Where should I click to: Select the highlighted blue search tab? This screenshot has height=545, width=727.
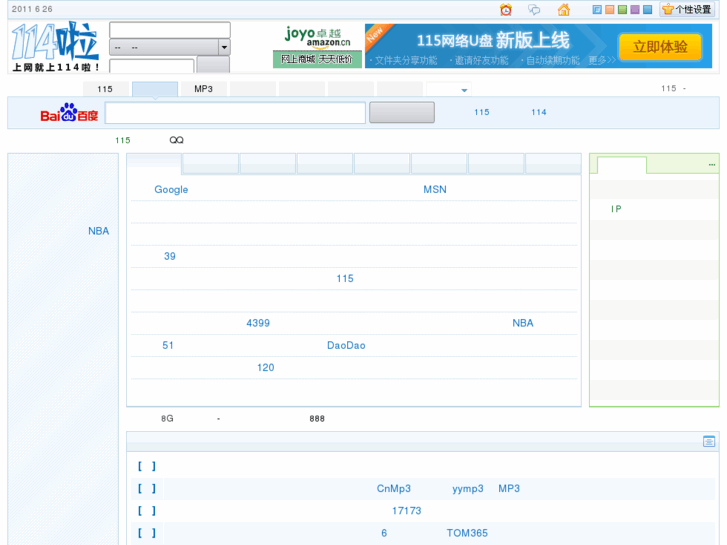155,89
